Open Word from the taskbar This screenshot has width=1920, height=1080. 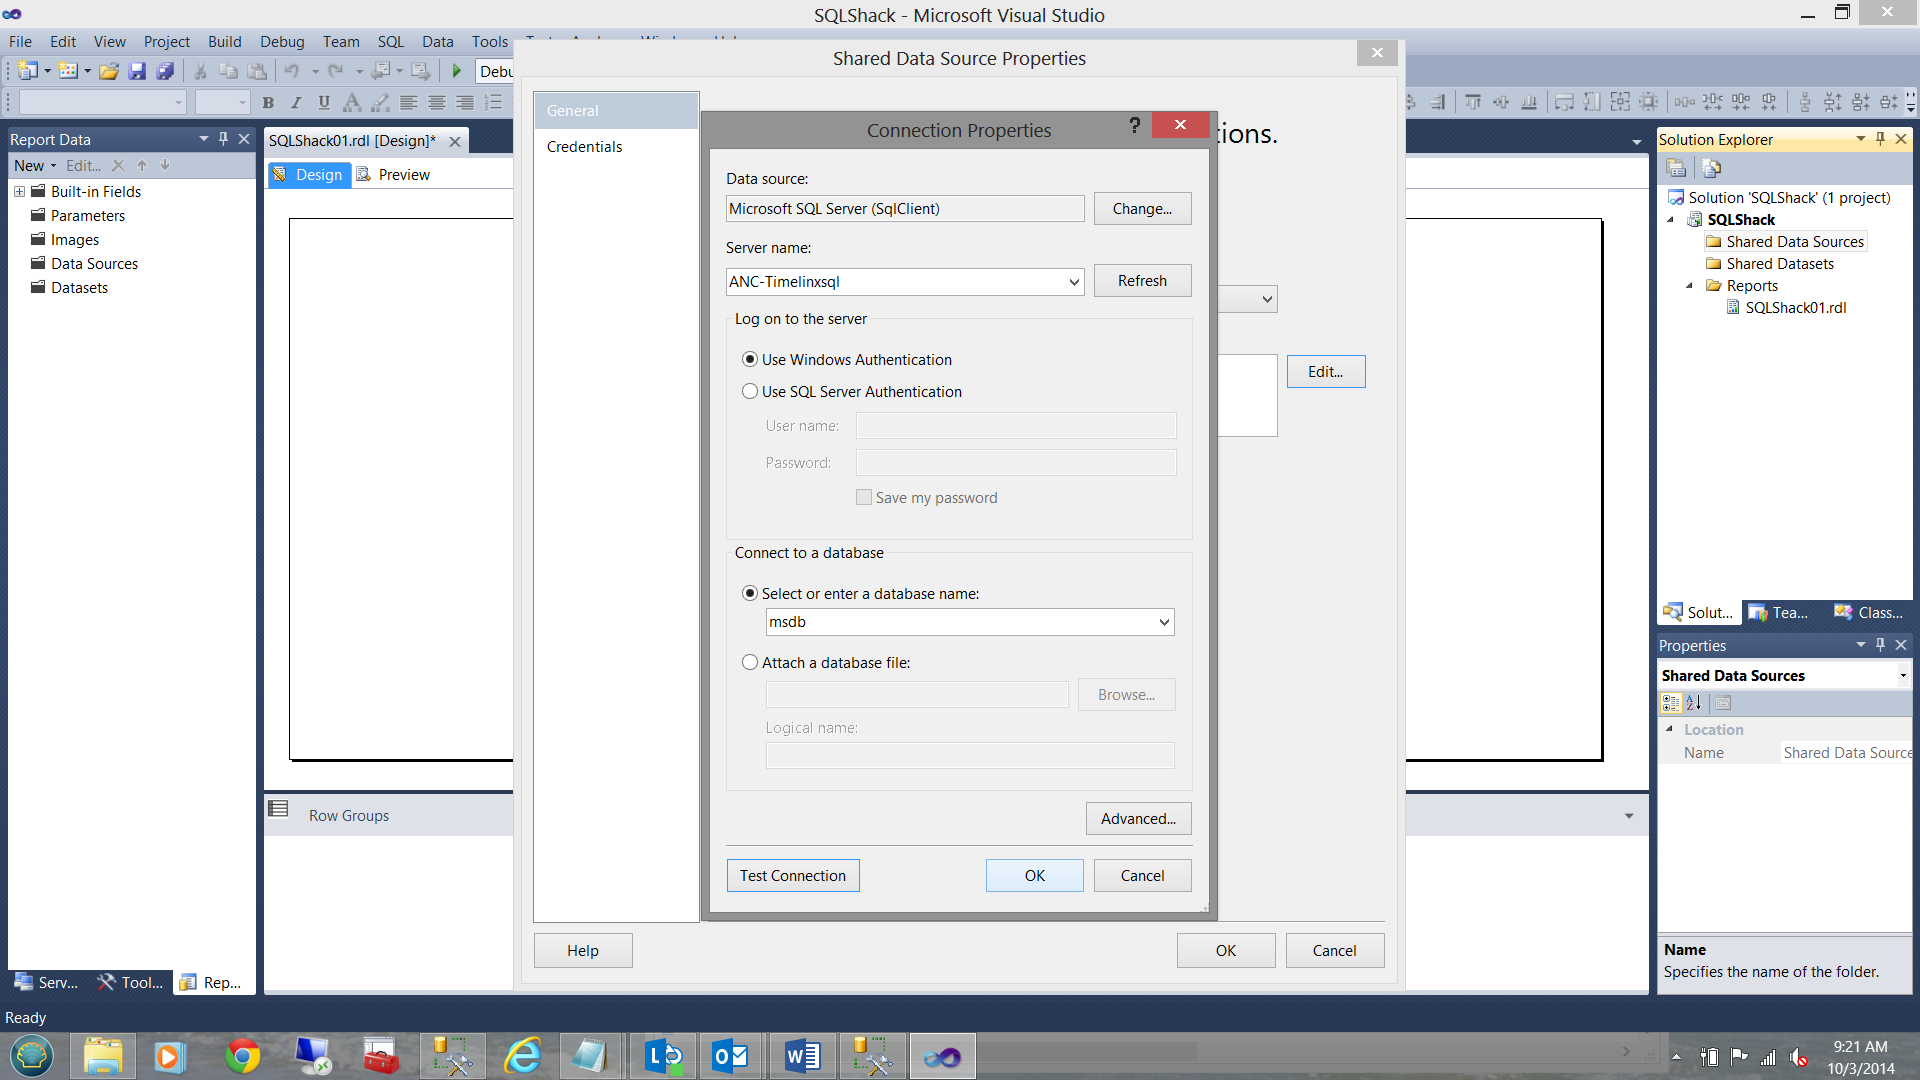pos(802,1056)
